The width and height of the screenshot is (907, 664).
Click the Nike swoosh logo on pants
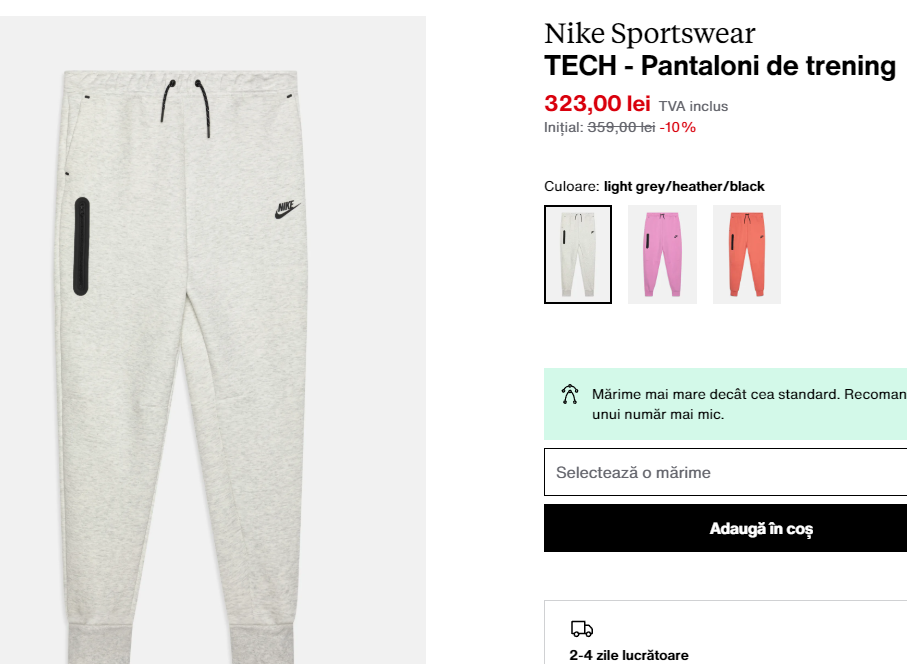[287, 209]
